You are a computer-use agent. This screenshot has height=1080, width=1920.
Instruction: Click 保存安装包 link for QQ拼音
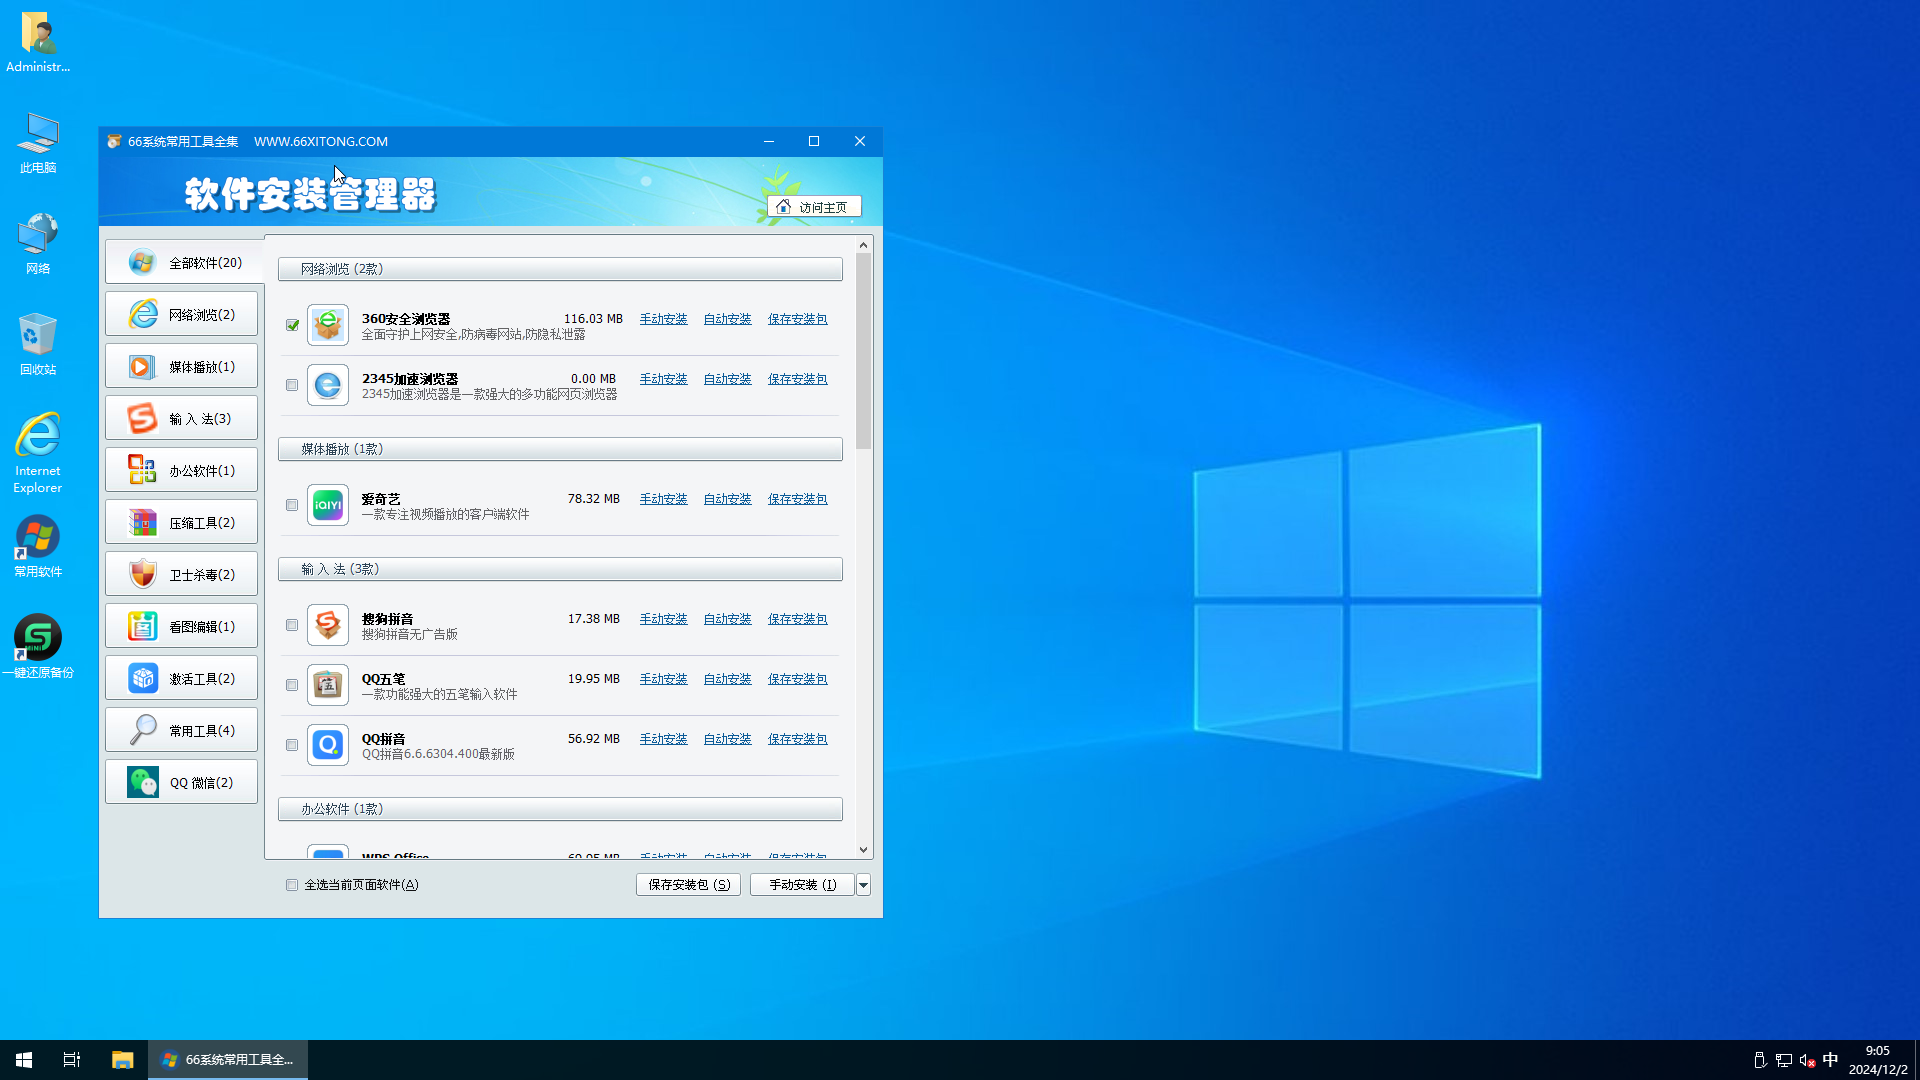click(x=797, y=739)
